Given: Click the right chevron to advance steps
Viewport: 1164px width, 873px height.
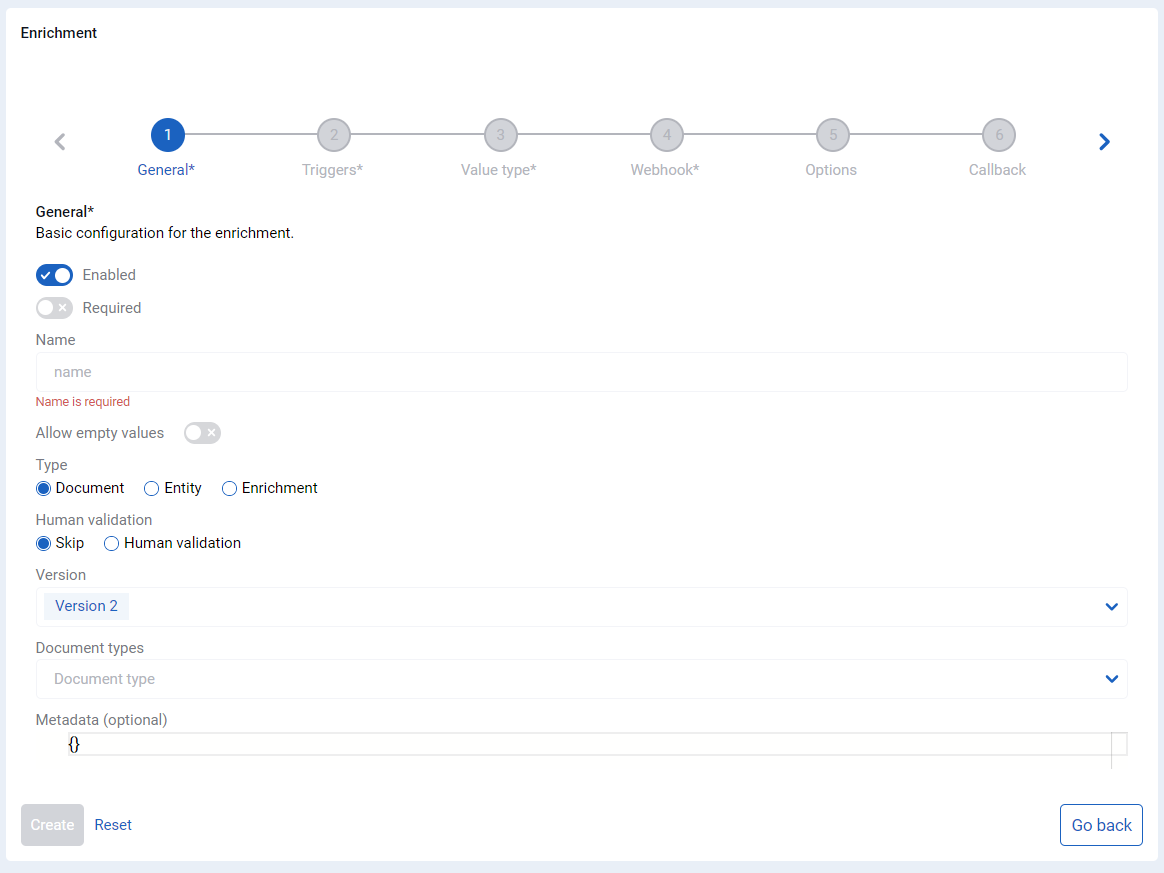Looking at the screenshot, I should point(1104,142).
